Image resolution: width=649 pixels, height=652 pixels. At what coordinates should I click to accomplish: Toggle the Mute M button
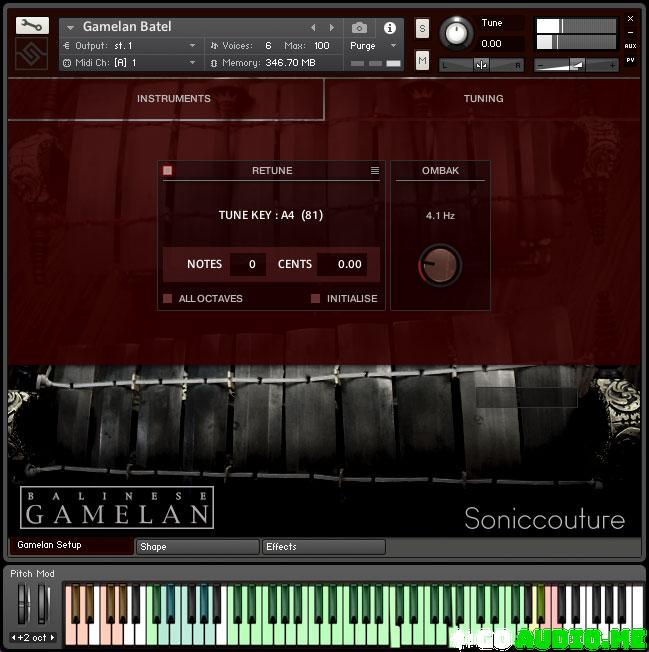click(x=422, y=61)
